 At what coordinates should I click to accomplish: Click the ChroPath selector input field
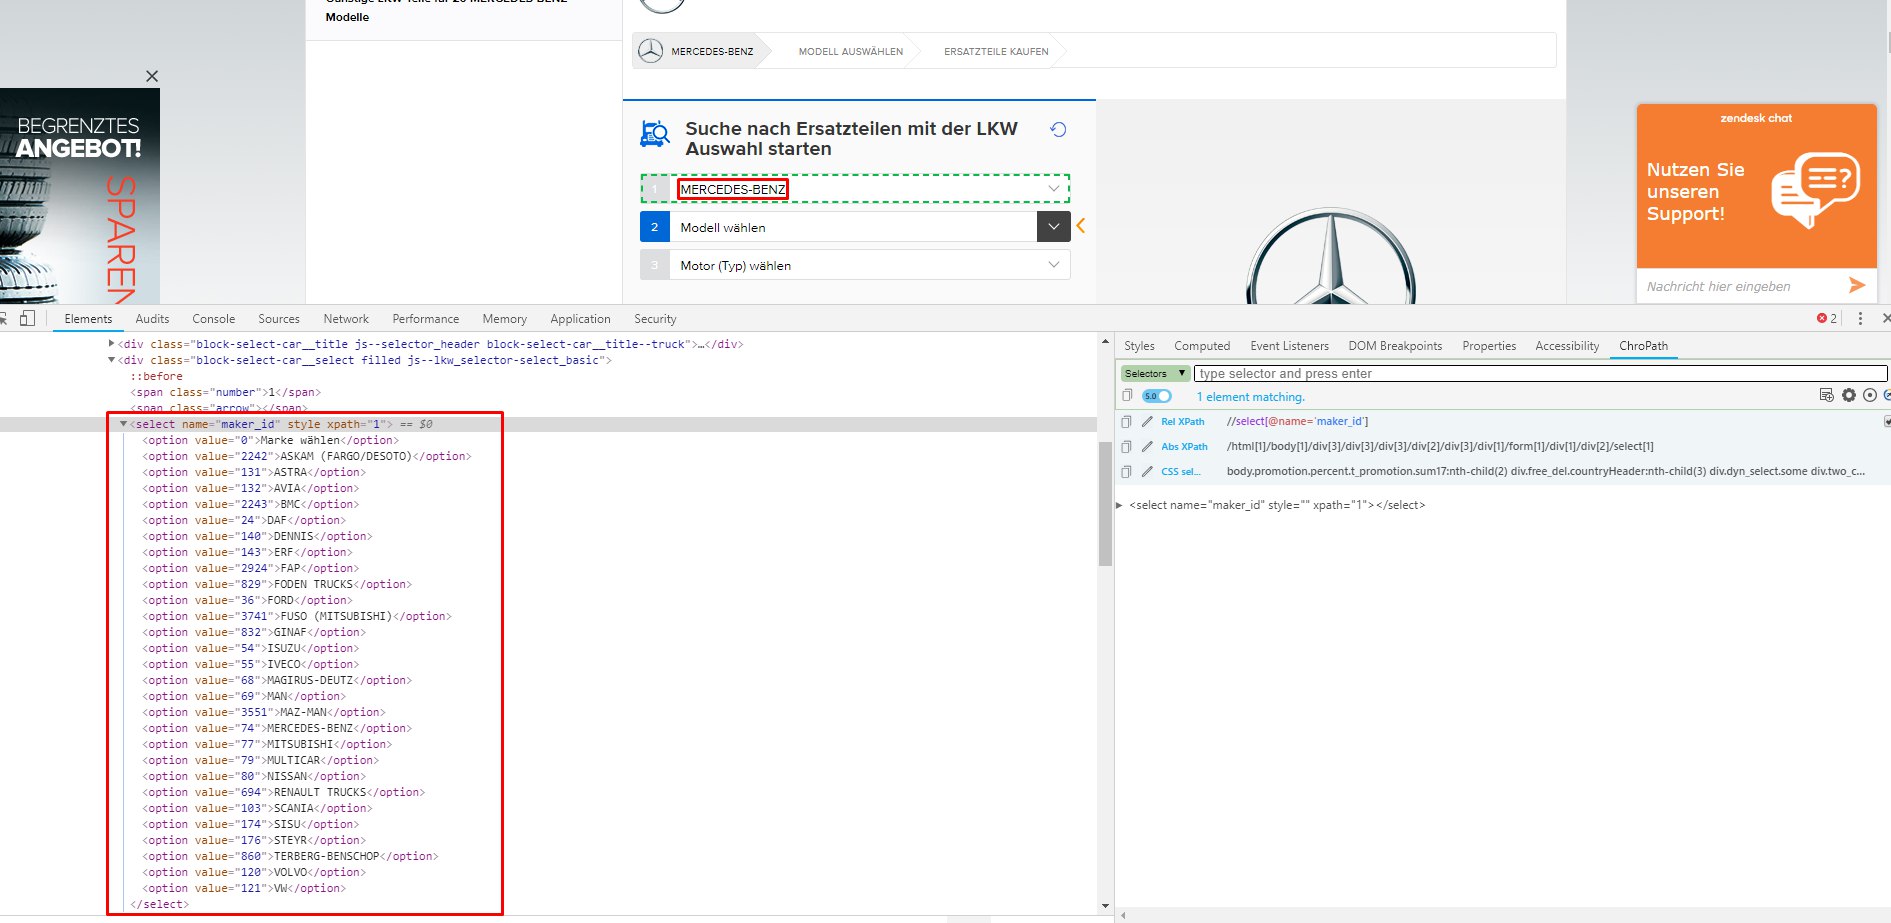(x=1540, y=374)
